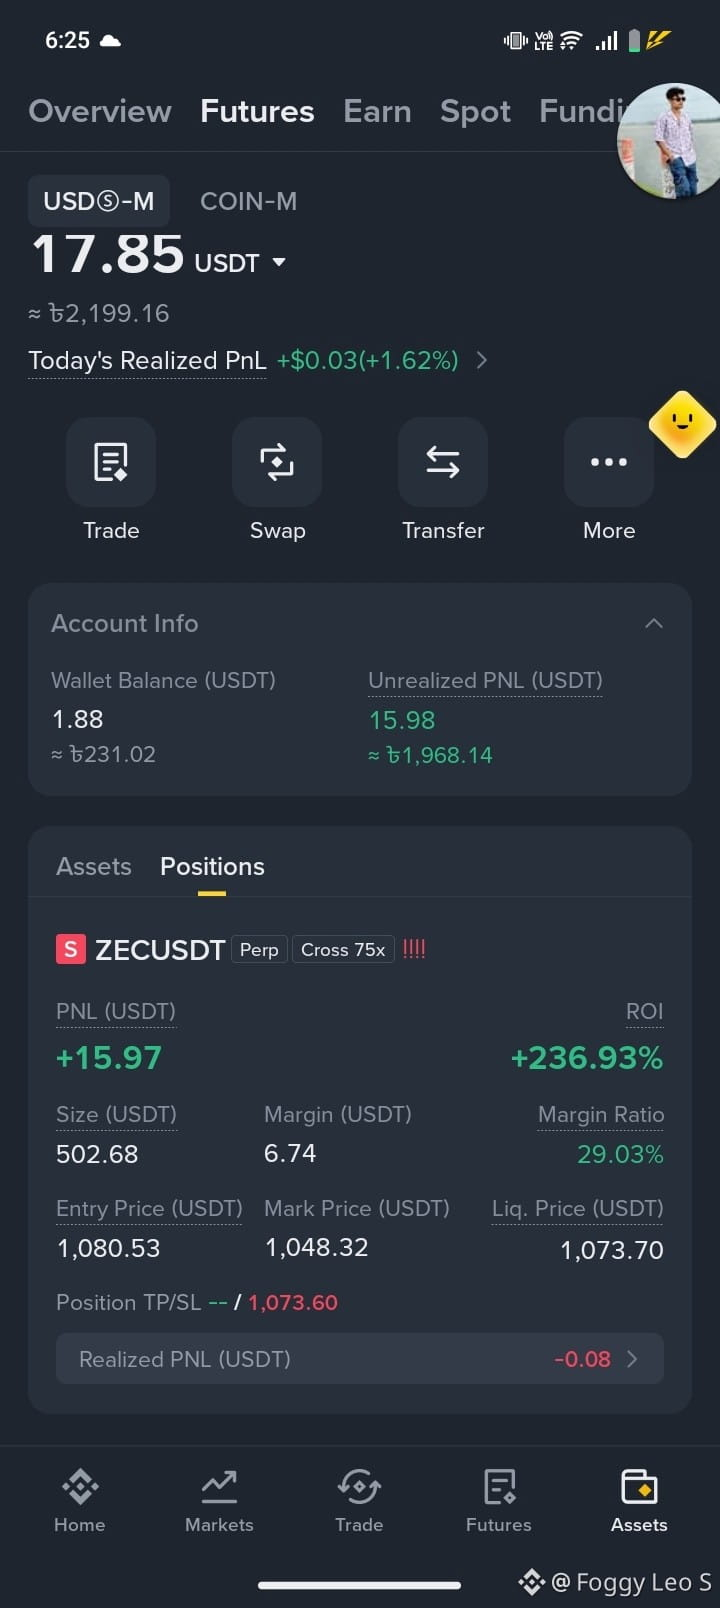Open the More options icon
This screenshot has height=1608, width=720.
point(609,462)
